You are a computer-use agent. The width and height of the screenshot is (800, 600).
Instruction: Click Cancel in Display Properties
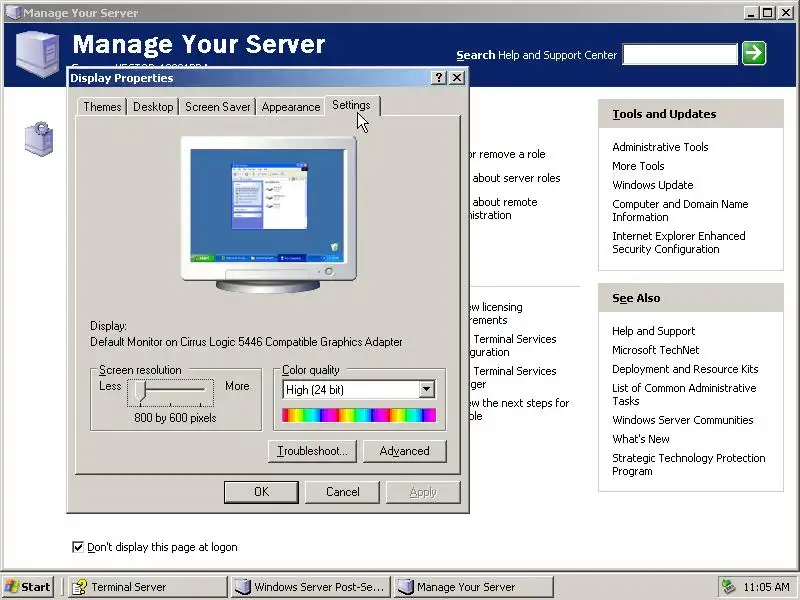click(342, 492)
